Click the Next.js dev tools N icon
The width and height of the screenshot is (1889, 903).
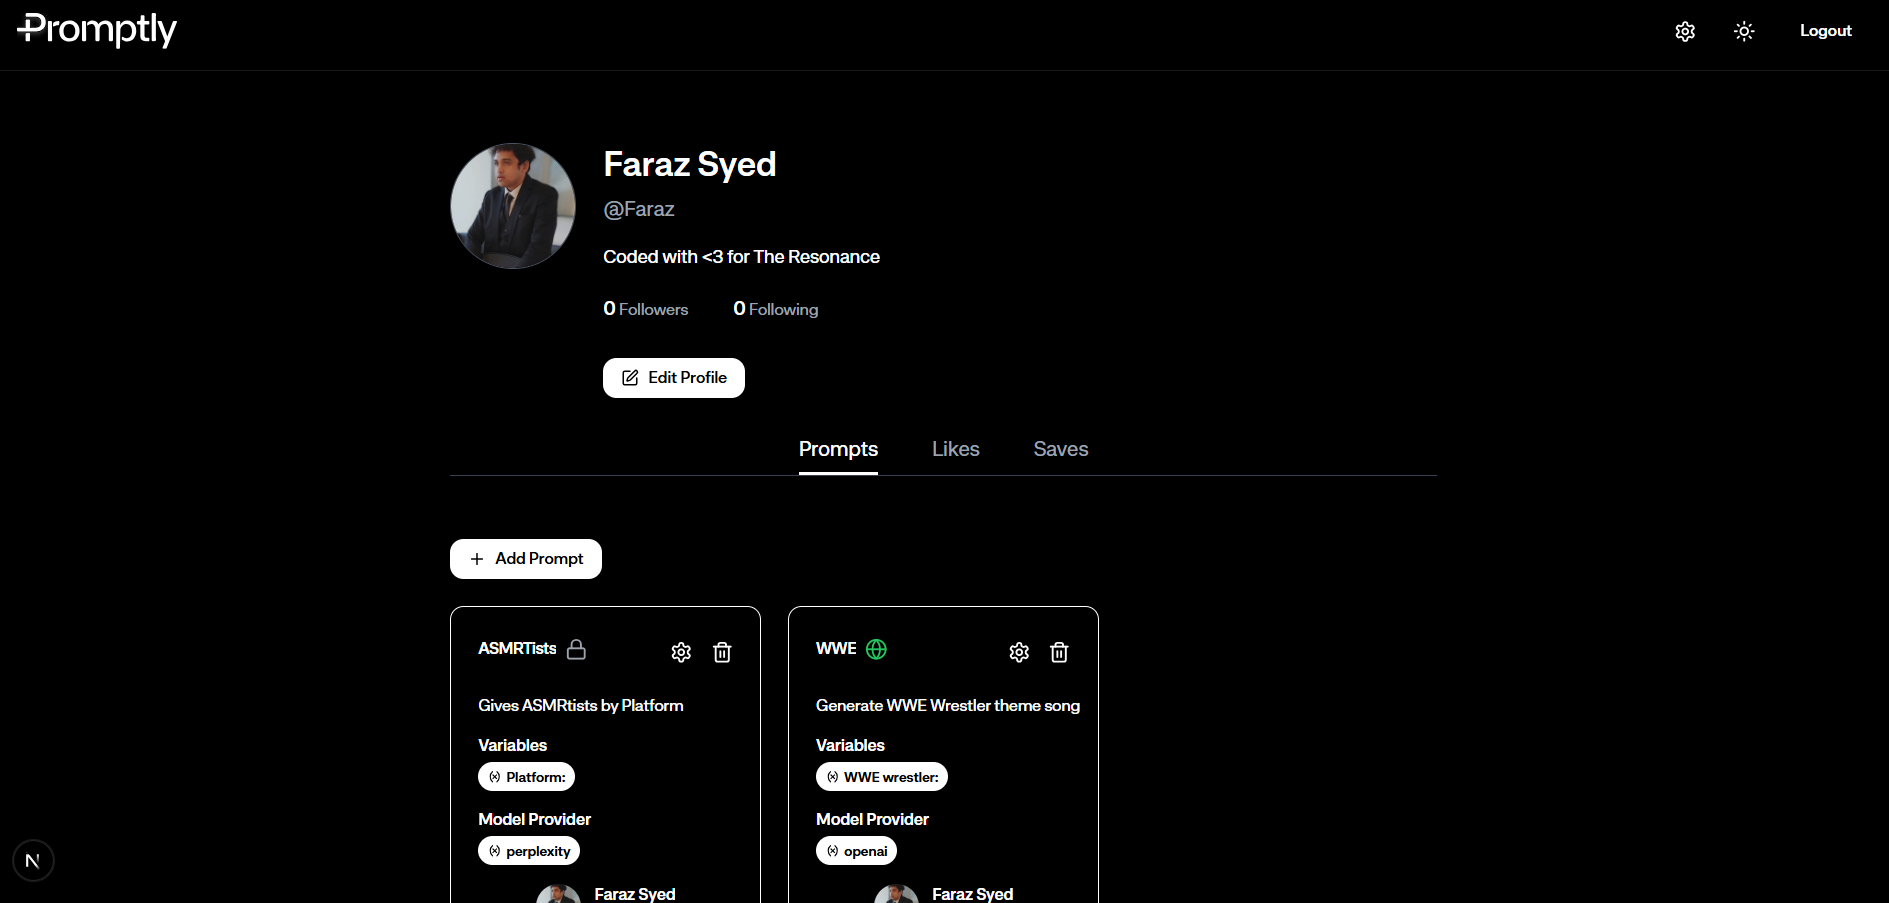click(33, 860)
